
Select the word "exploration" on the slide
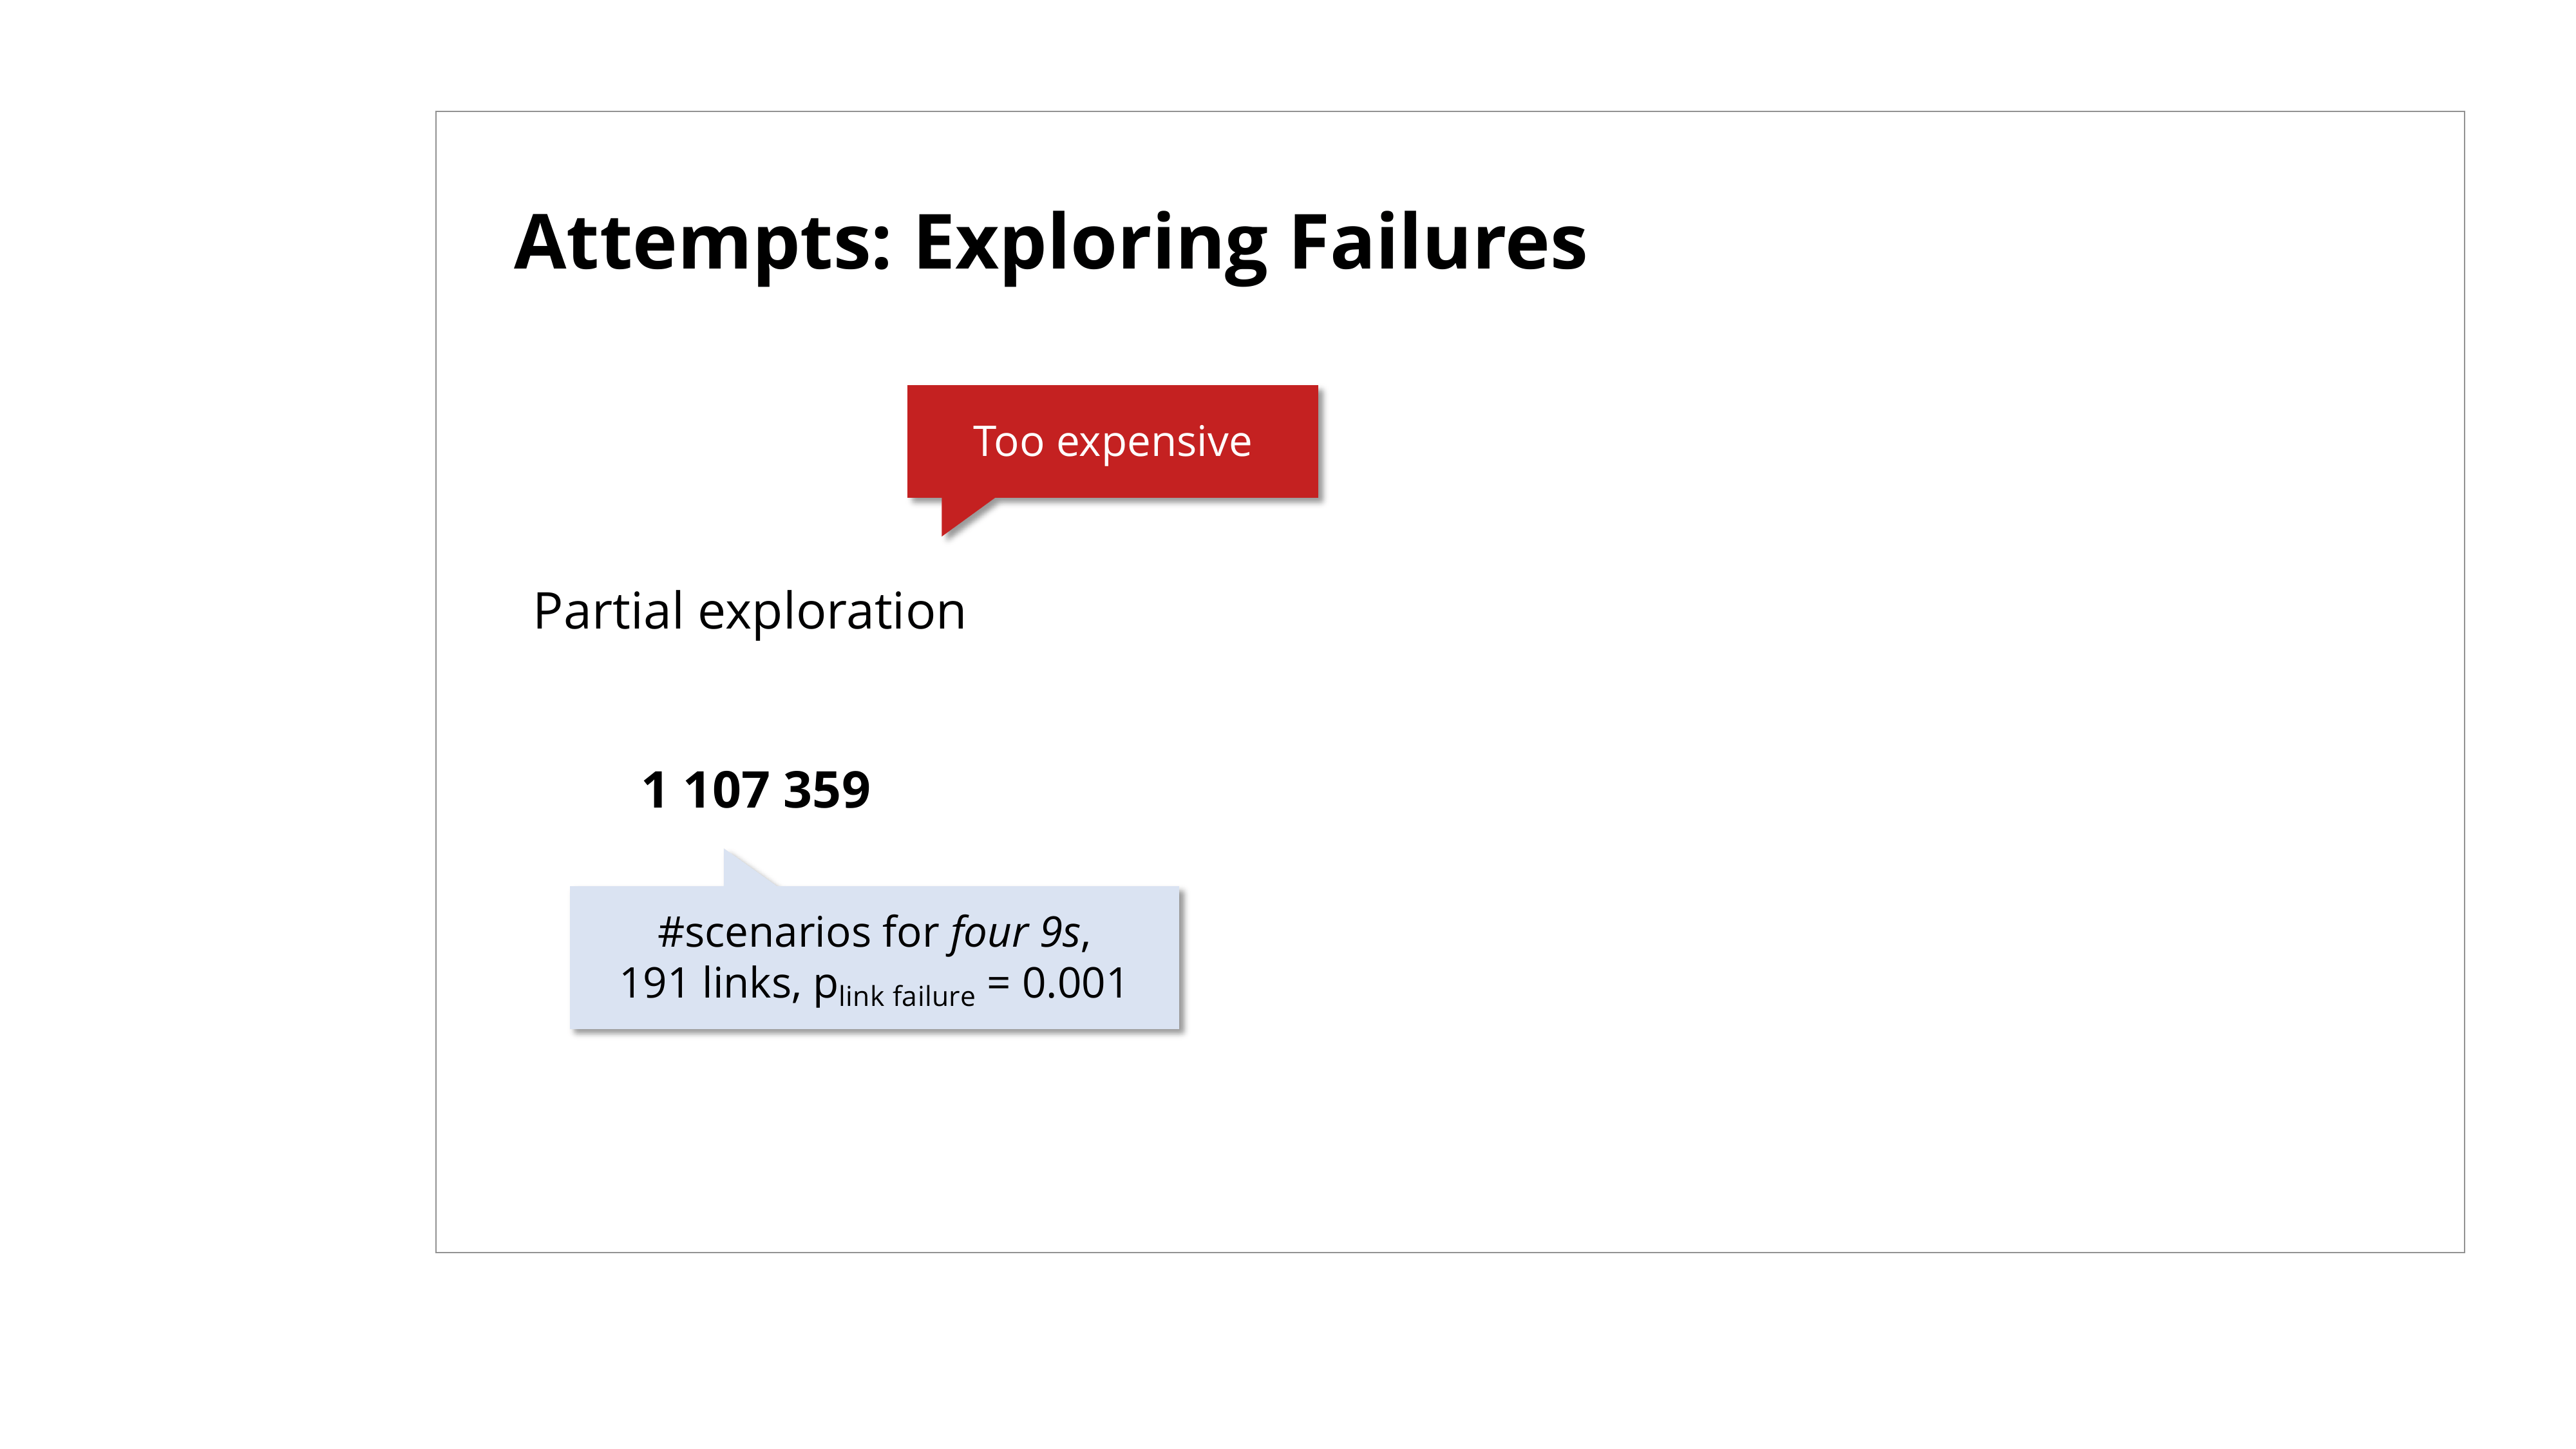(831, 611)
